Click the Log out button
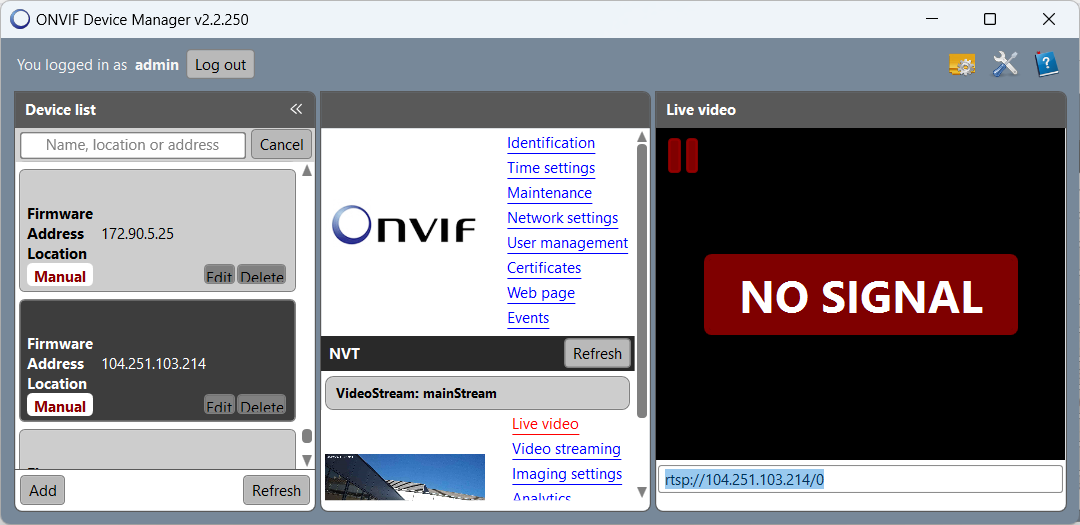 pos(220,65)
